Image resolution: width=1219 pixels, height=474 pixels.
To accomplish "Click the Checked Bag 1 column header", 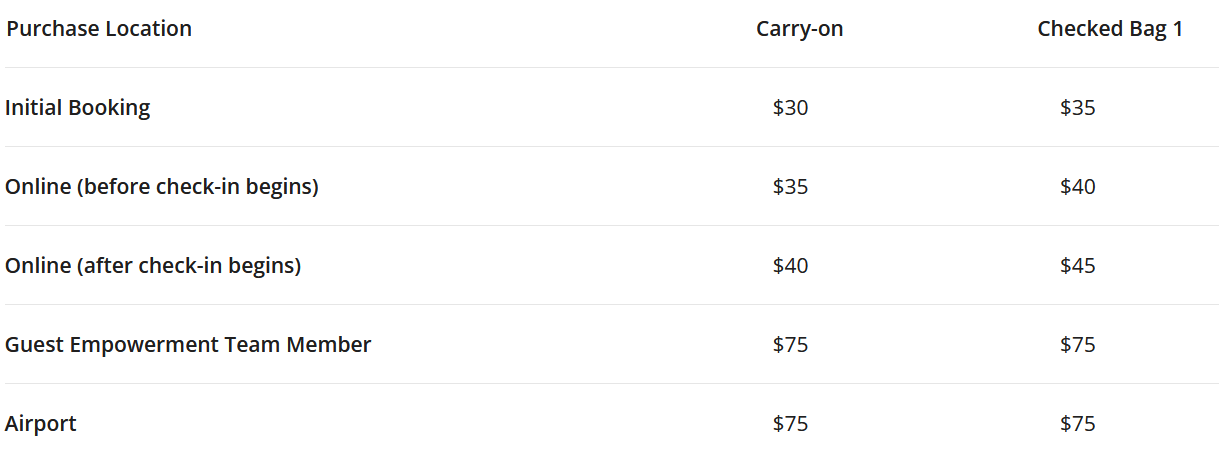I will (1110, 29).
